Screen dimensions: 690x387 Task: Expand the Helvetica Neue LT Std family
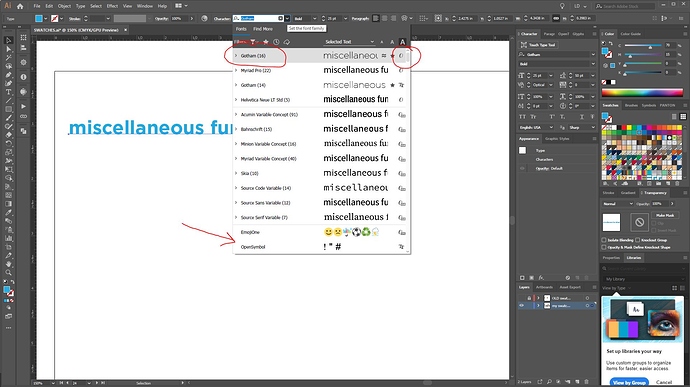pyautogui.click(x=236, y=100)
